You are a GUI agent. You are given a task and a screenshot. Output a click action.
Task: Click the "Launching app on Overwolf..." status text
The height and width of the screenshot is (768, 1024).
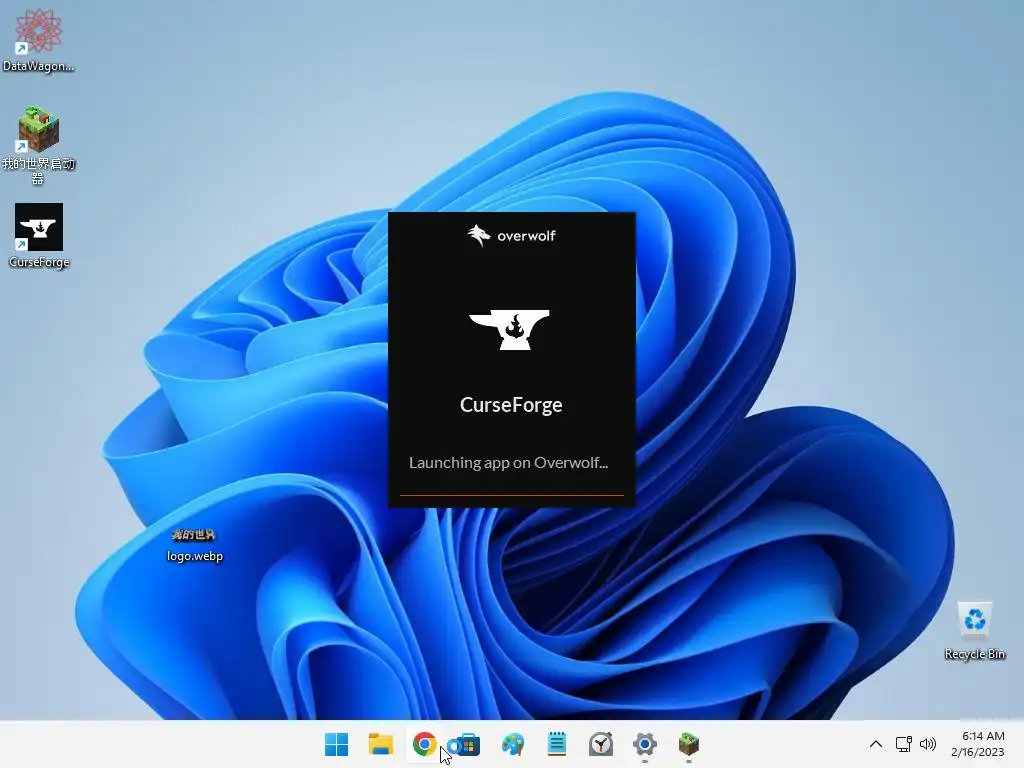click(x=508, y=462)
